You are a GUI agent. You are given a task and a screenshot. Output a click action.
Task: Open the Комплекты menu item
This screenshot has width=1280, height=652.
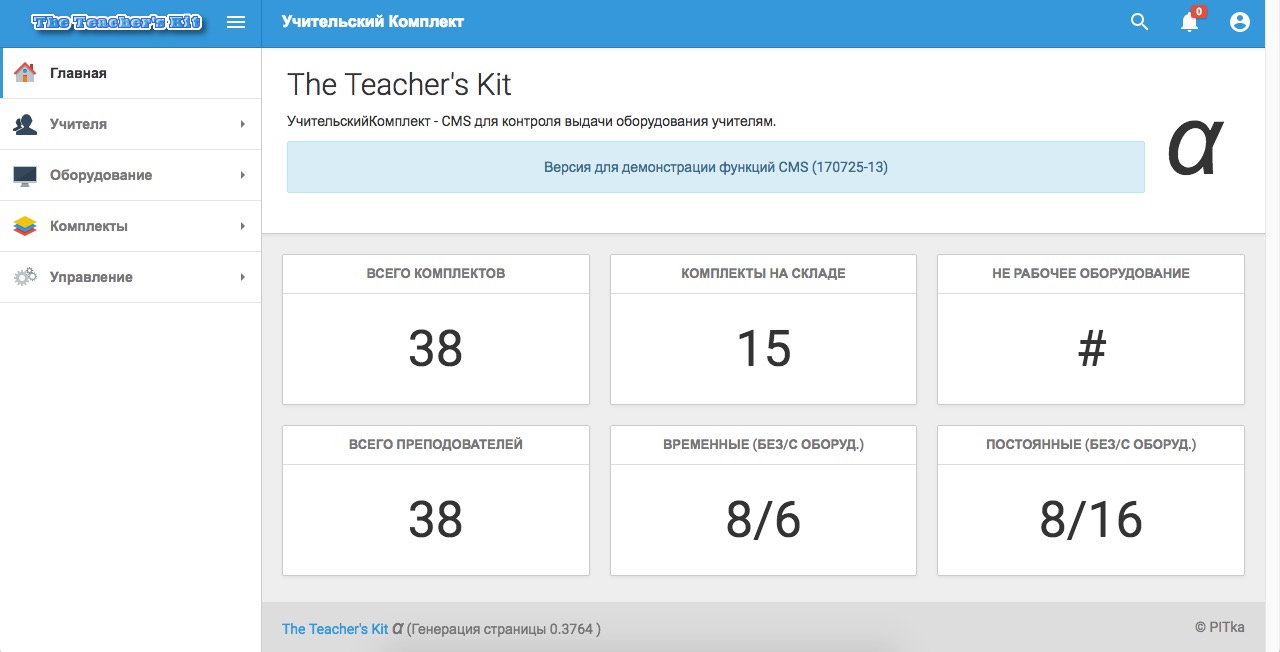click(131, 226)
